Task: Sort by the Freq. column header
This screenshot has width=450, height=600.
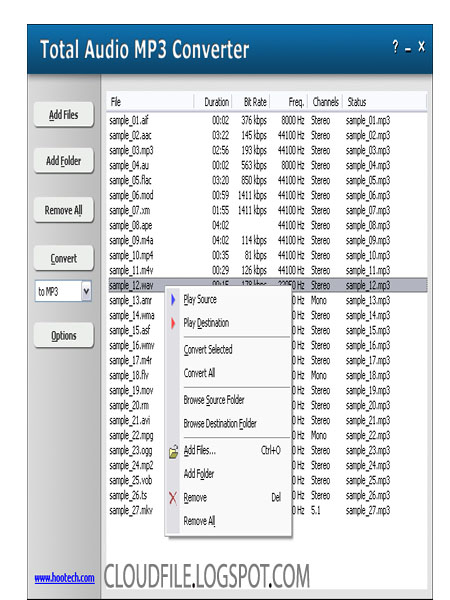Action: 289,102
